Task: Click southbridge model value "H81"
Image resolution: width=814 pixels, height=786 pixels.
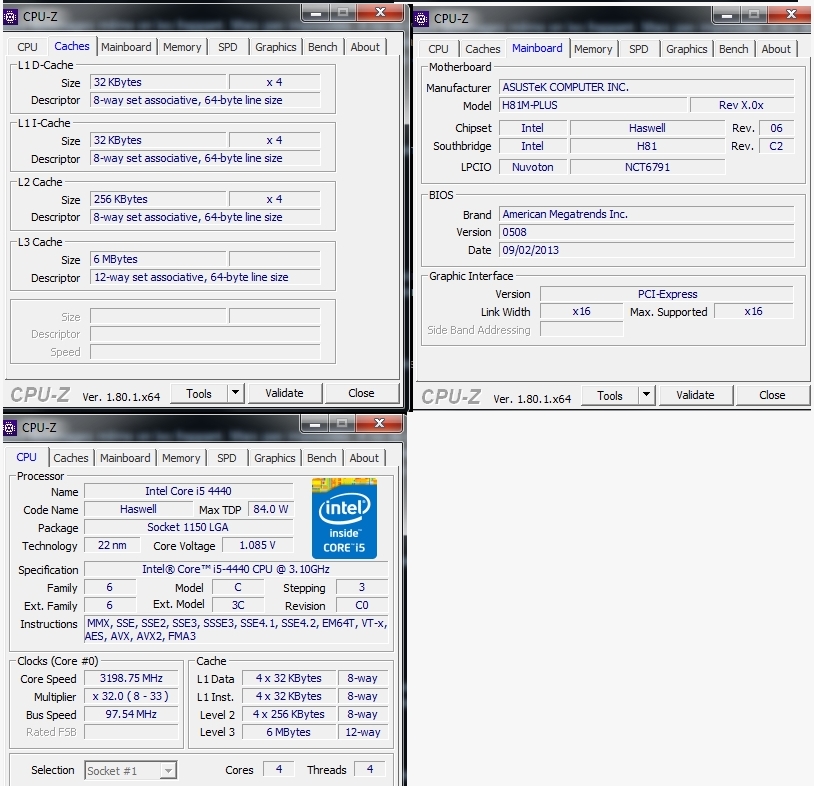Action: pyautogui.click(x=647, y=146)
